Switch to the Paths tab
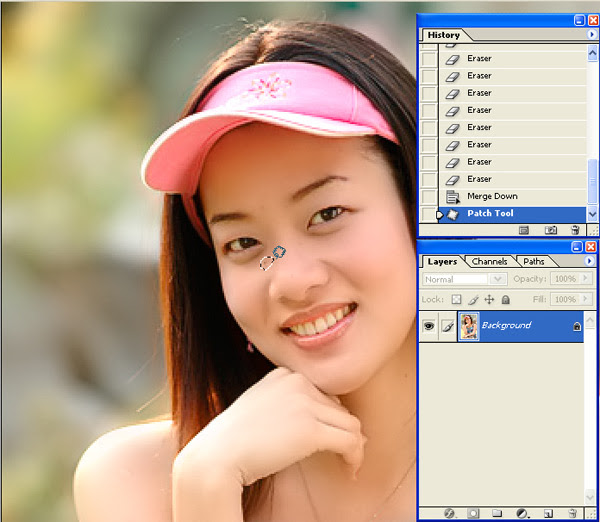600x522 pixels. [x=534, y=262]
